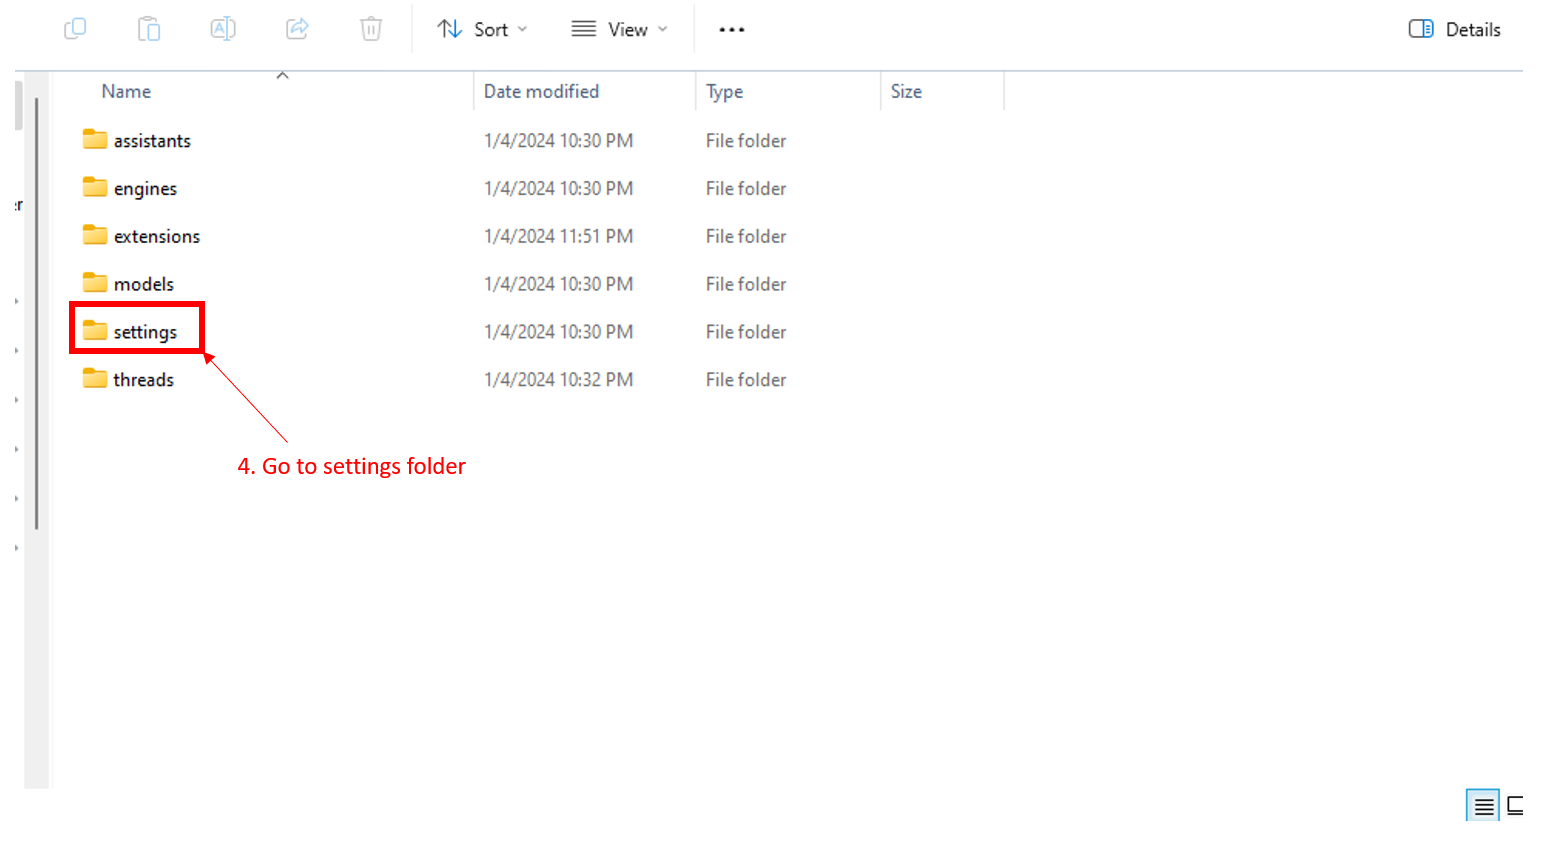Open the View dropdown menu

[619, 29]
